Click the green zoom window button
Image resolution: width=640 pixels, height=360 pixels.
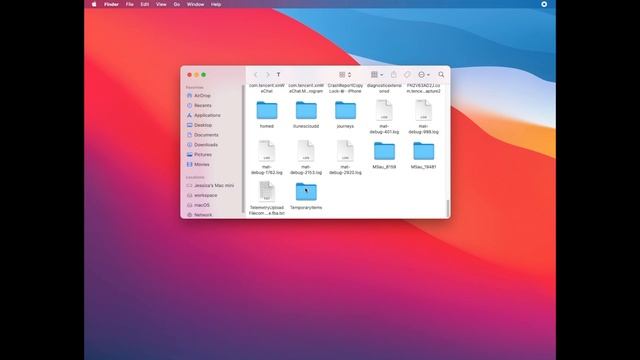pyautogui.click(x=203, y=75)
